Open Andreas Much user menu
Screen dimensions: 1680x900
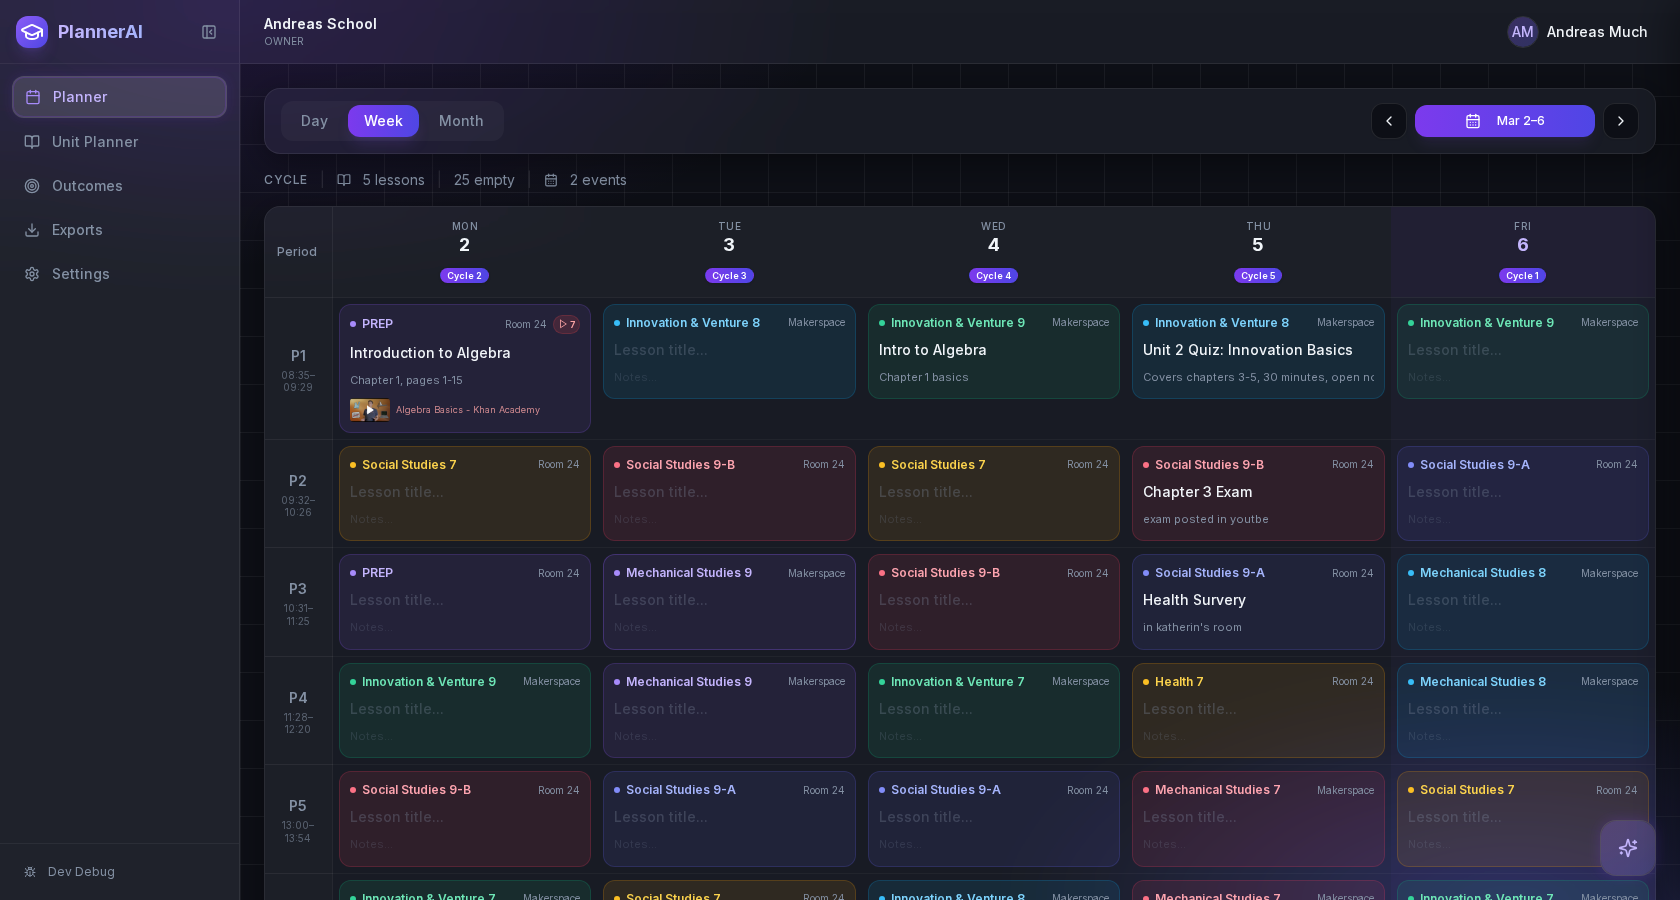tap(1596, 32)
